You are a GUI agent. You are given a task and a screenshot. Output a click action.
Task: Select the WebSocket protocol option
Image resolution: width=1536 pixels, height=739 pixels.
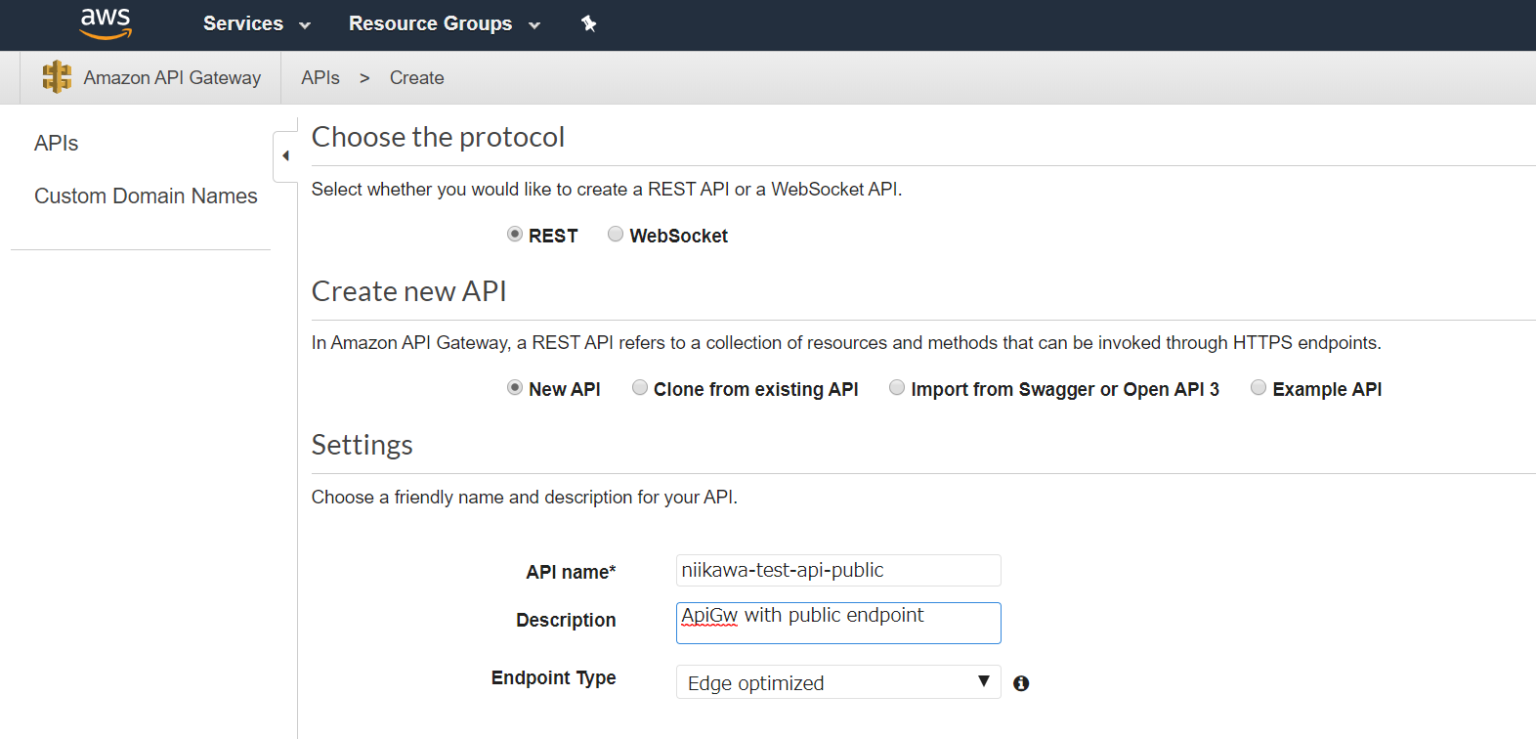(615, 234)
